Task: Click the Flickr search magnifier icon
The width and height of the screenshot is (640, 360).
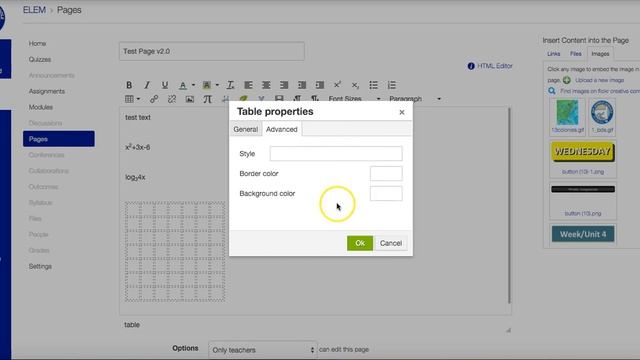Action: coord(552,91)
